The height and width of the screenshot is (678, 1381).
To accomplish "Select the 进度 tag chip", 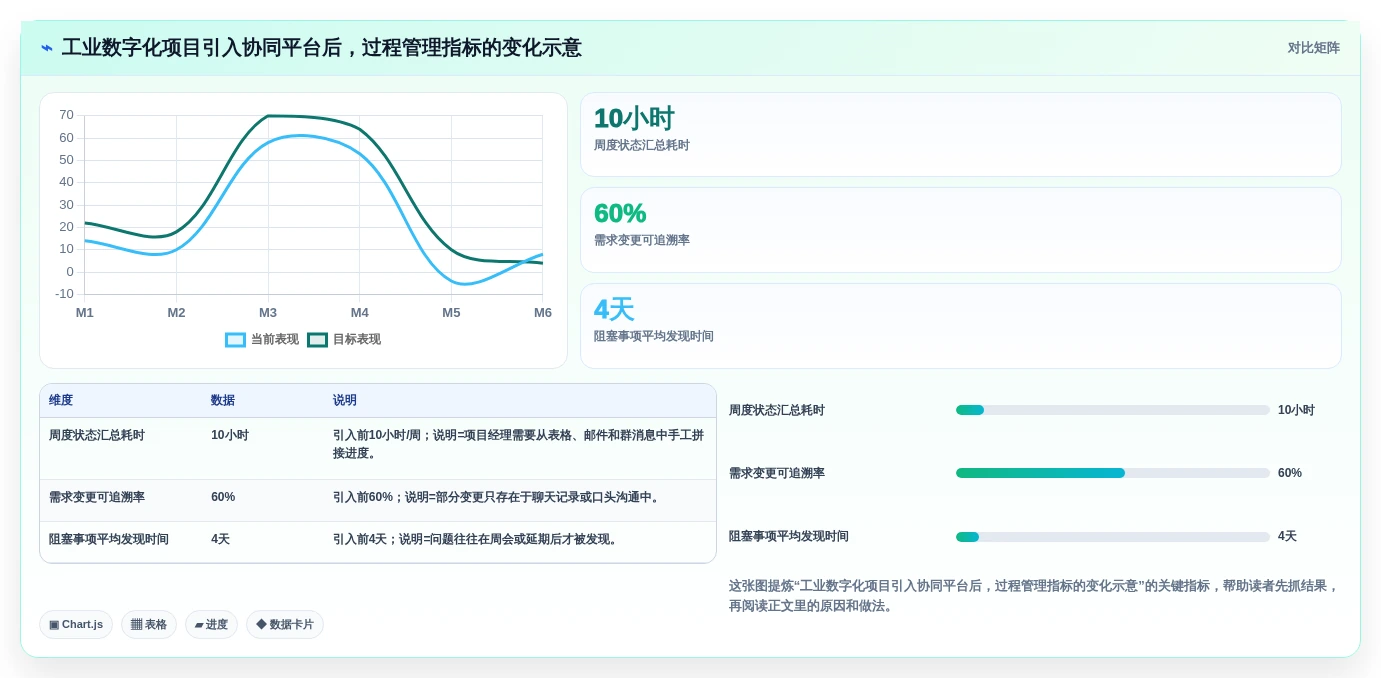I will [x=211, y=625].
